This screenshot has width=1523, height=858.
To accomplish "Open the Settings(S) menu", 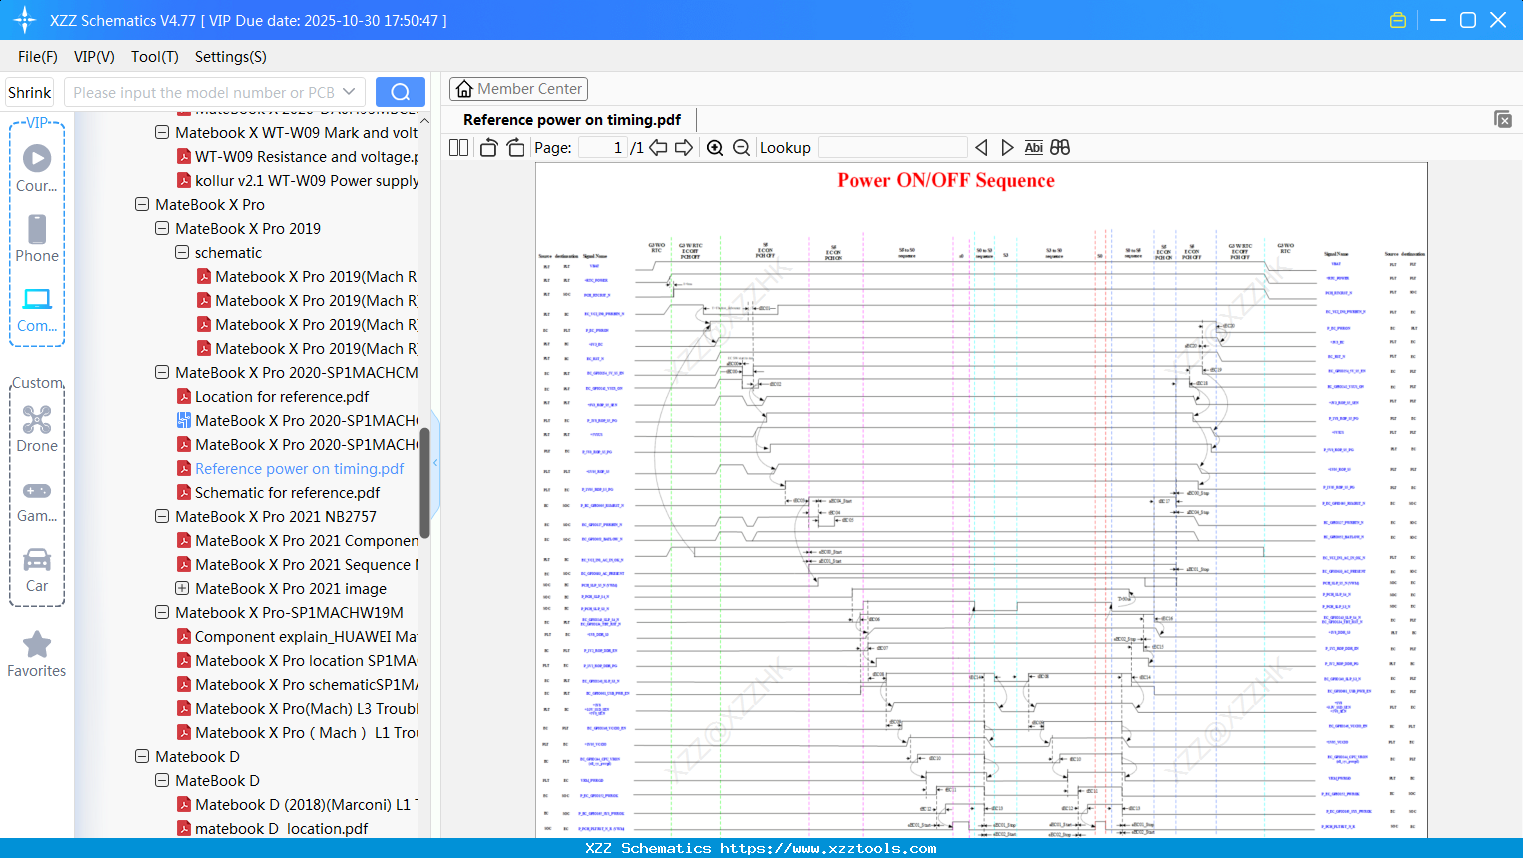I will (x=230, y=57).
